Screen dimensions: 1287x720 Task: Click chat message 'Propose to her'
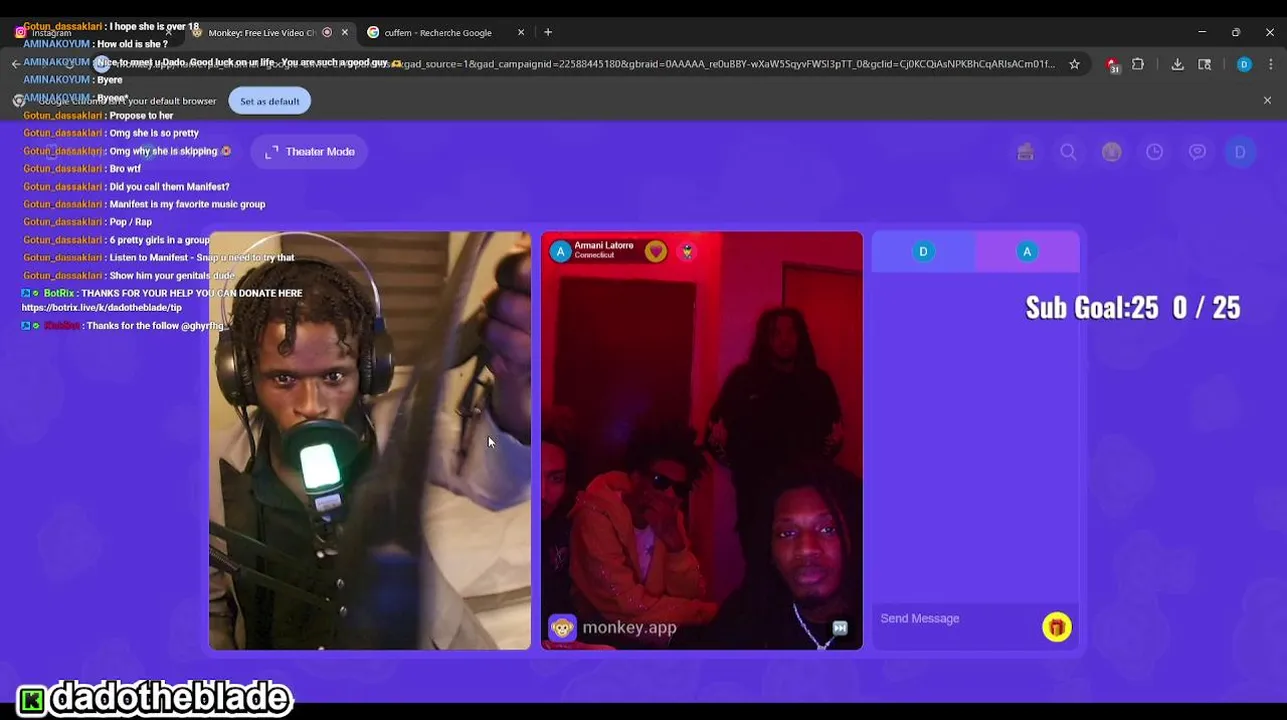pos(141,116)
